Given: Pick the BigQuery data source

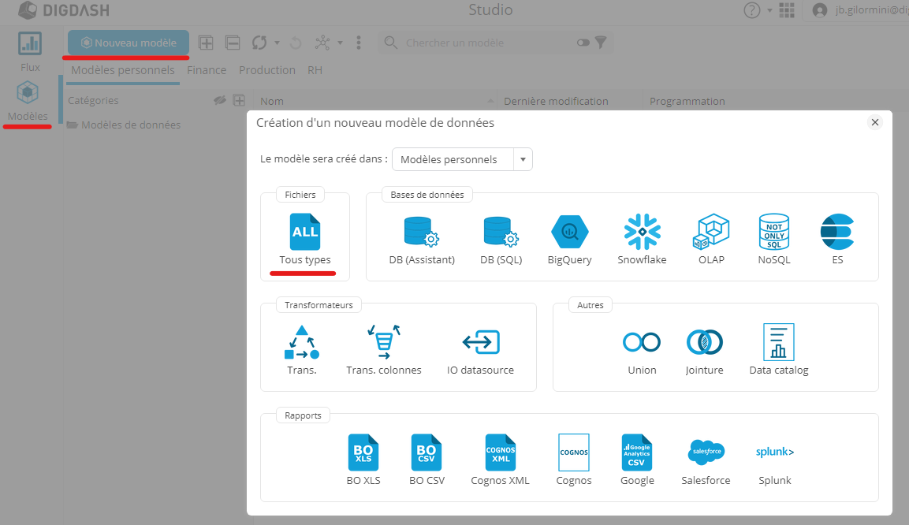Looking at the screenshot, I should [569, 232].
